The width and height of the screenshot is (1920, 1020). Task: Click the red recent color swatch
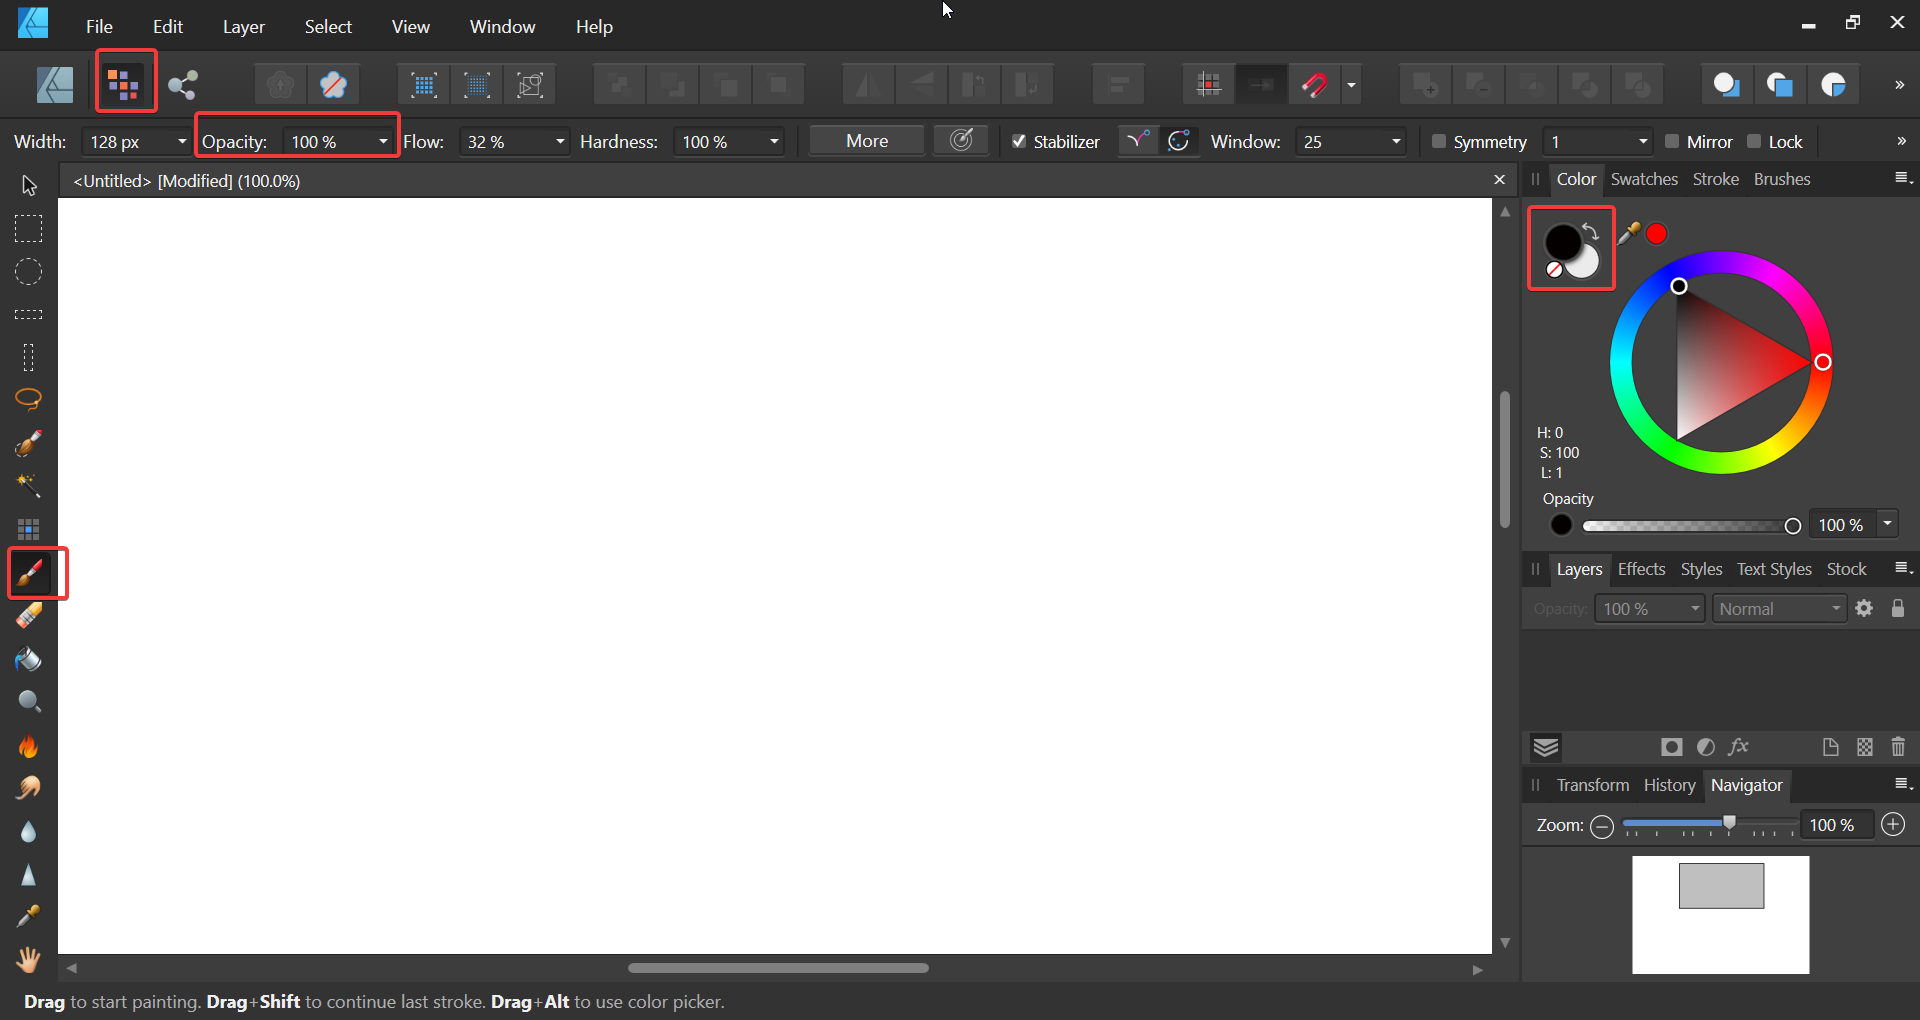[1657, 234]
